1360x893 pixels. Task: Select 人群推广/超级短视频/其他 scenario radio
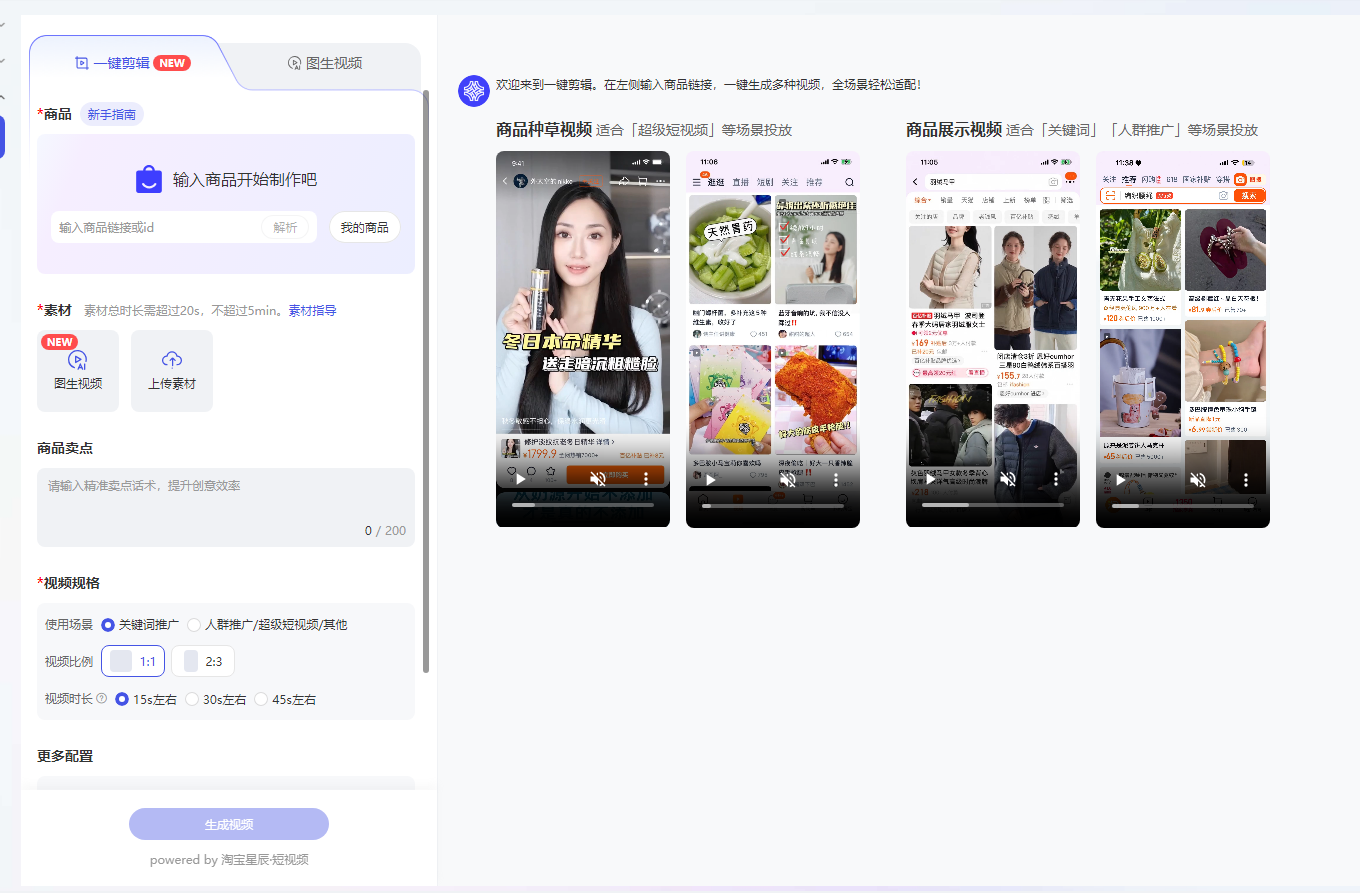point(194,625)
